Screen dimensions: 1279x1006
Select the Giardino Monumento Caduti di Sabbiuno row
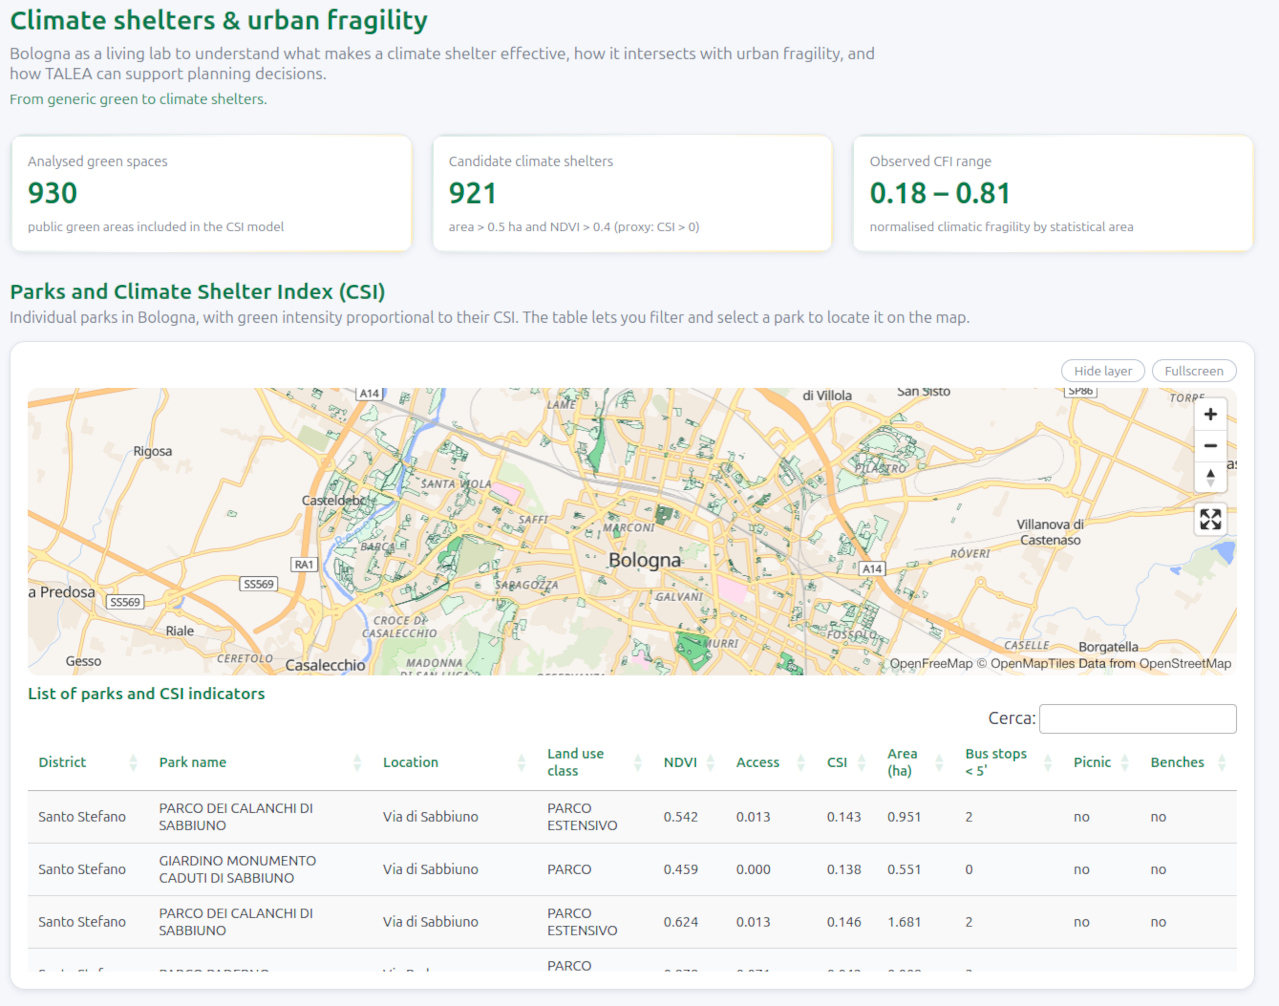coord(237,869)
